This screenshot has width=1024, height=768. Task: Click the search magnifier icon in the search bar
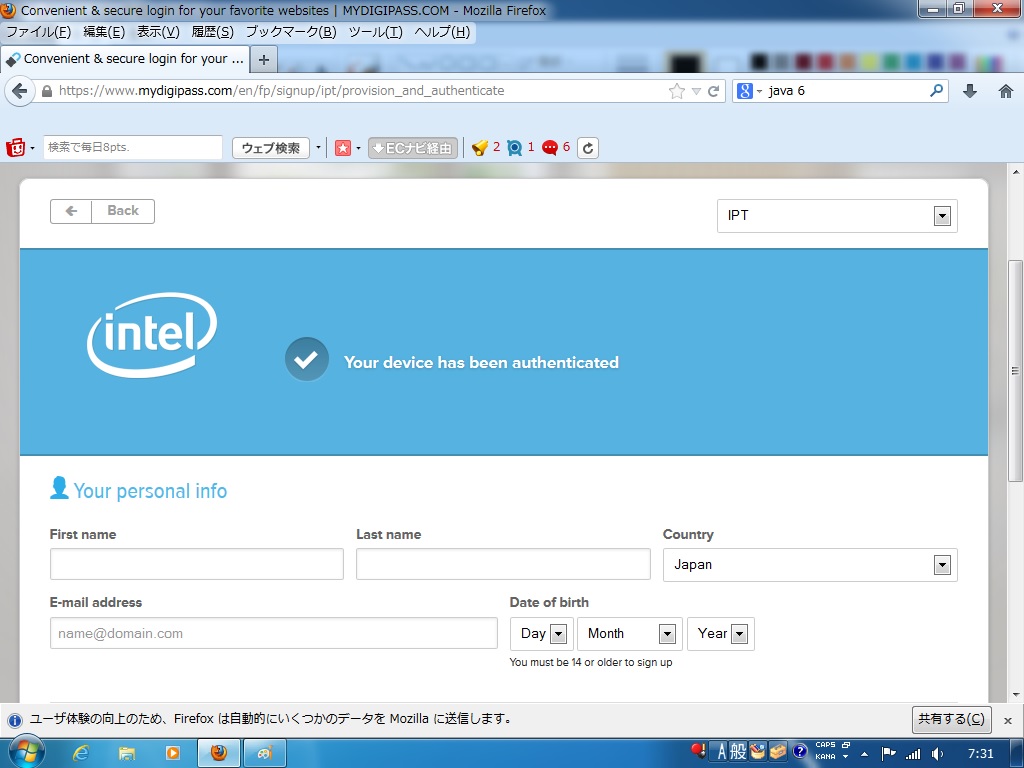click(936, 90)
